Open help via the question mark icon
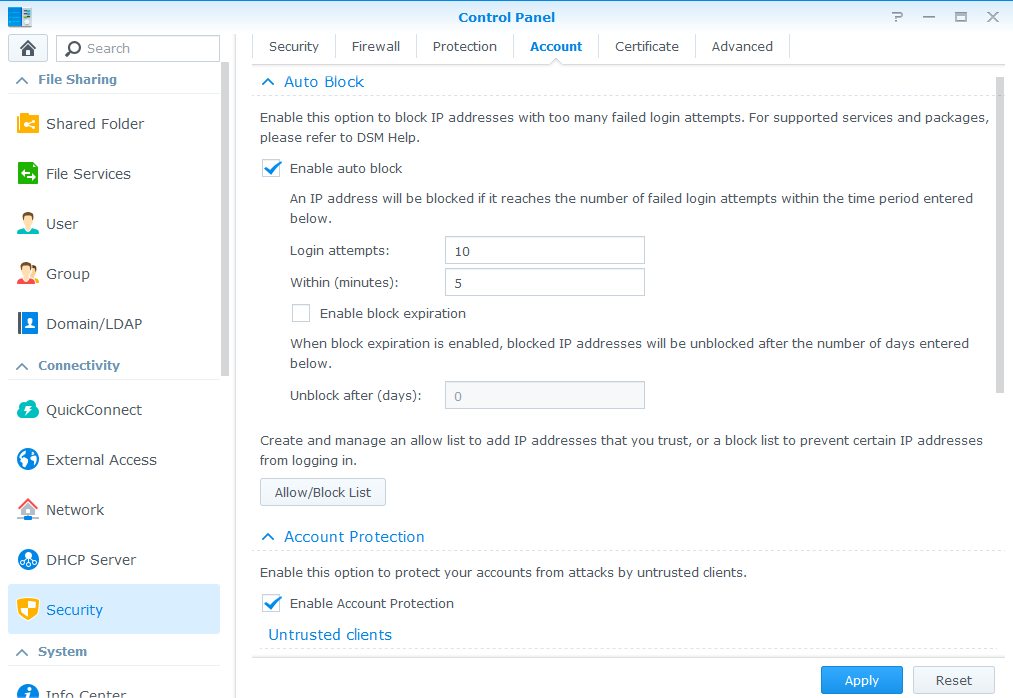The height and width of the screenshot is (698, 1013). 897,17
